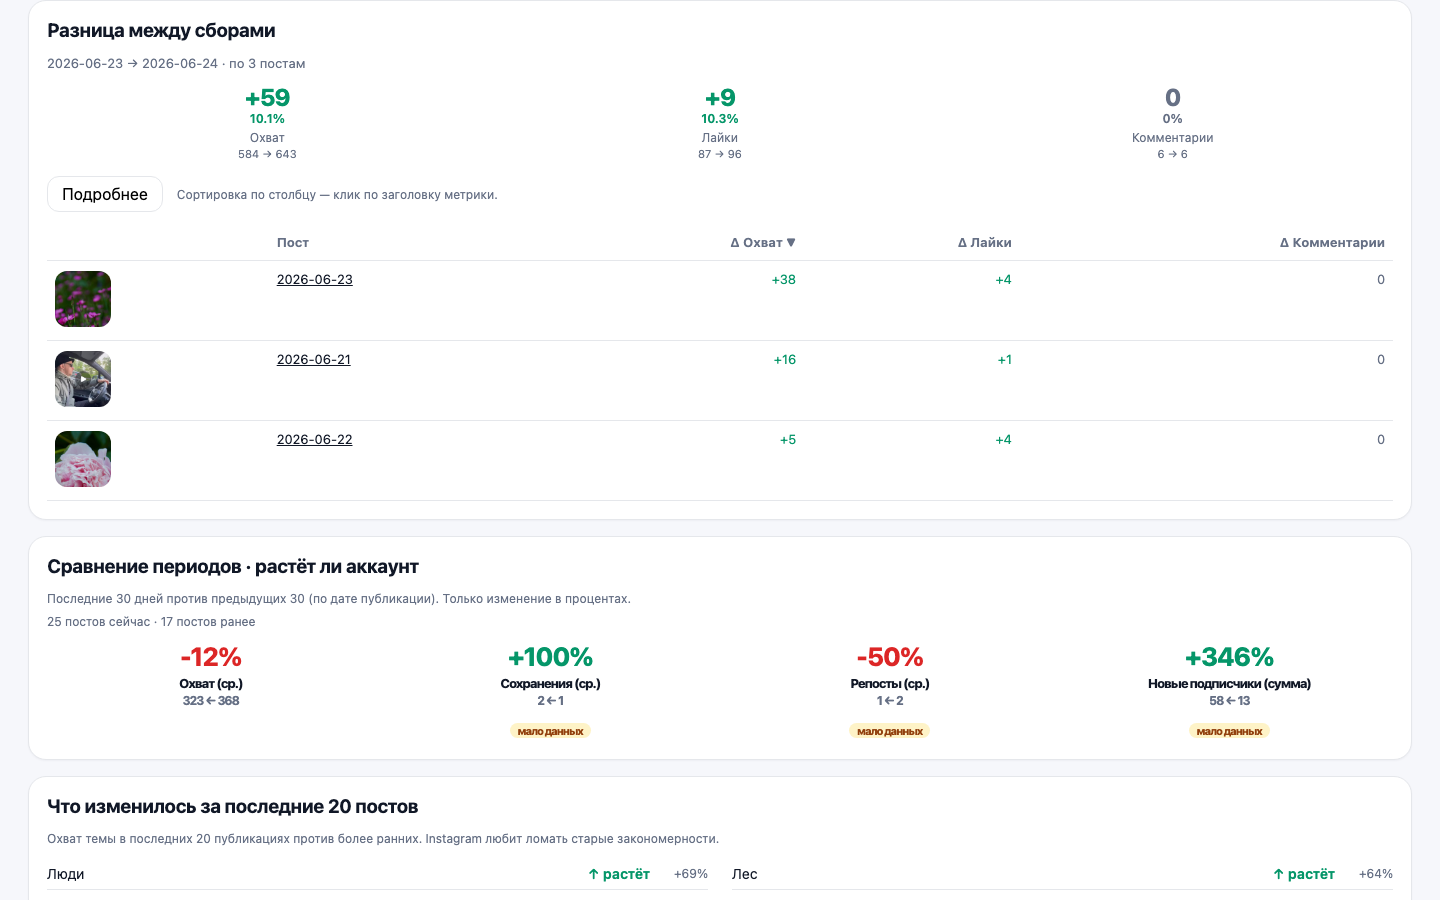Sort table by Δ Лайки header

point(985,243)
